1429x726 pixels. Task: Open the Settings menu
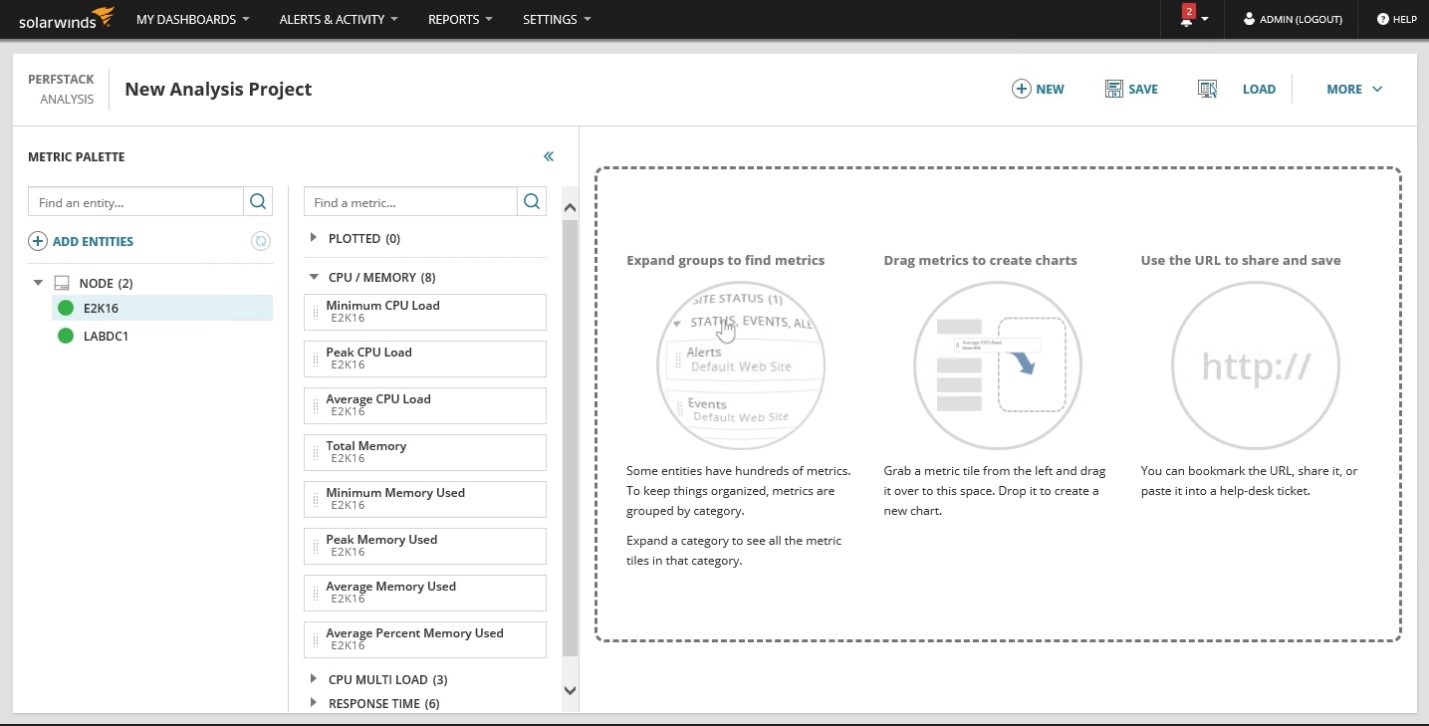point(557,19)
